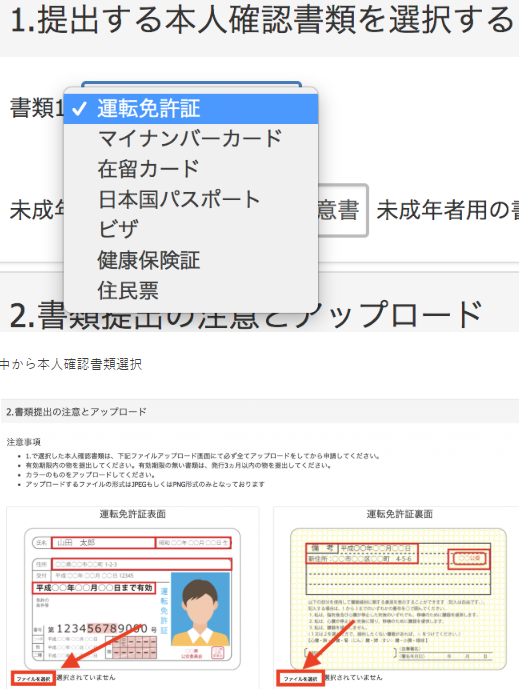Click the 1.提出する本人確認書類を選択する heading
The image size is (519, 696).
261,20
